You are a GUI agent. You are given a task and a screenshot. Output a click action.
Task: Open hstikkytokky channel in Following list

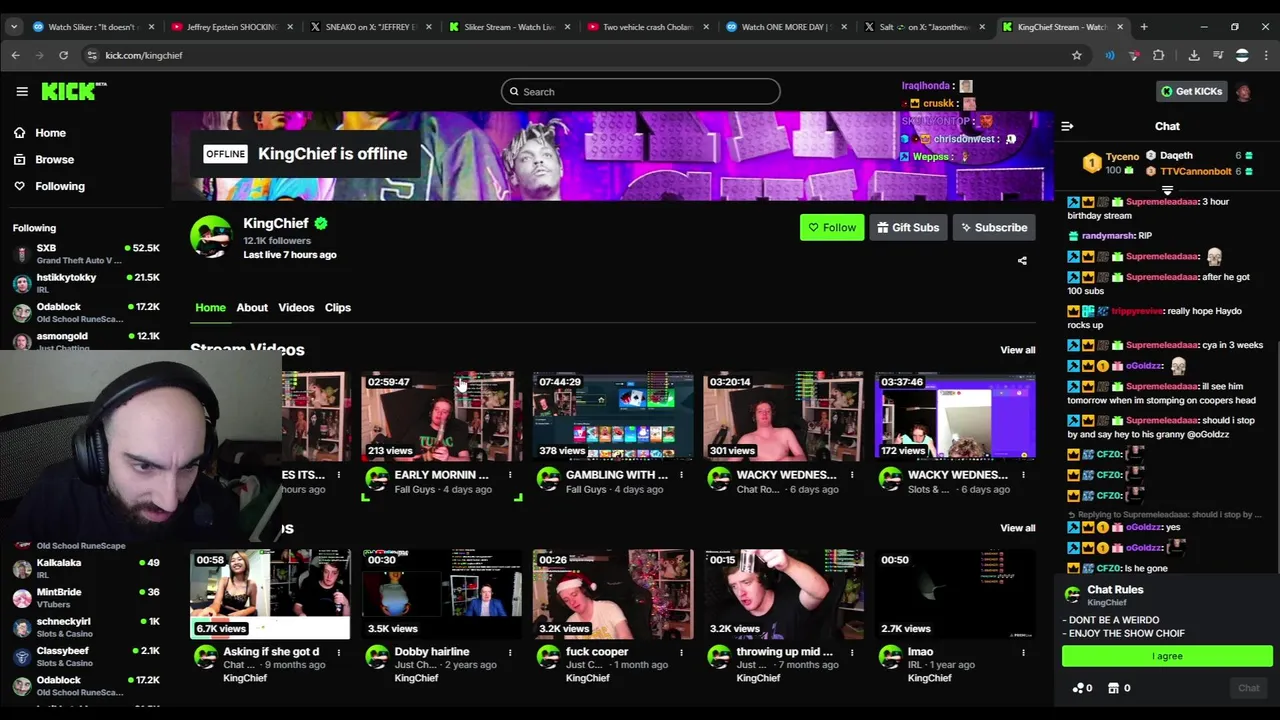tap(86, 283)
